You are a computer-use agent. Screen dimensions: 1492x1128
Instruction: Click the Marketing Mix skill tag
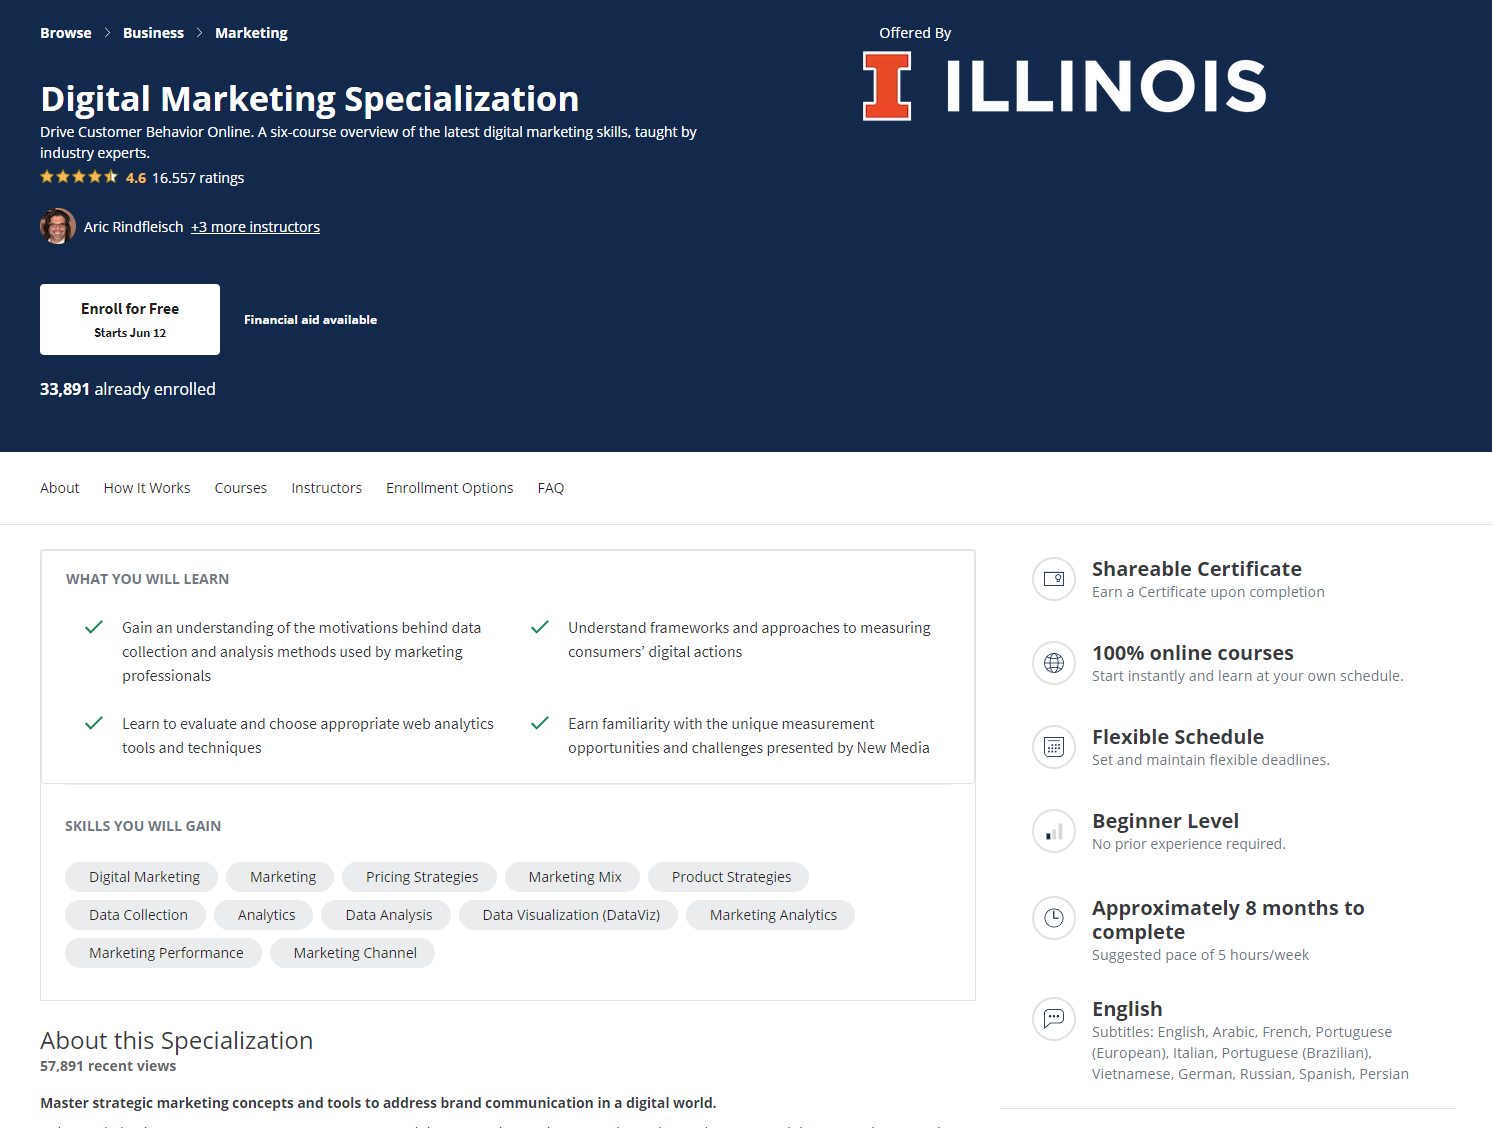click(573, 877)
